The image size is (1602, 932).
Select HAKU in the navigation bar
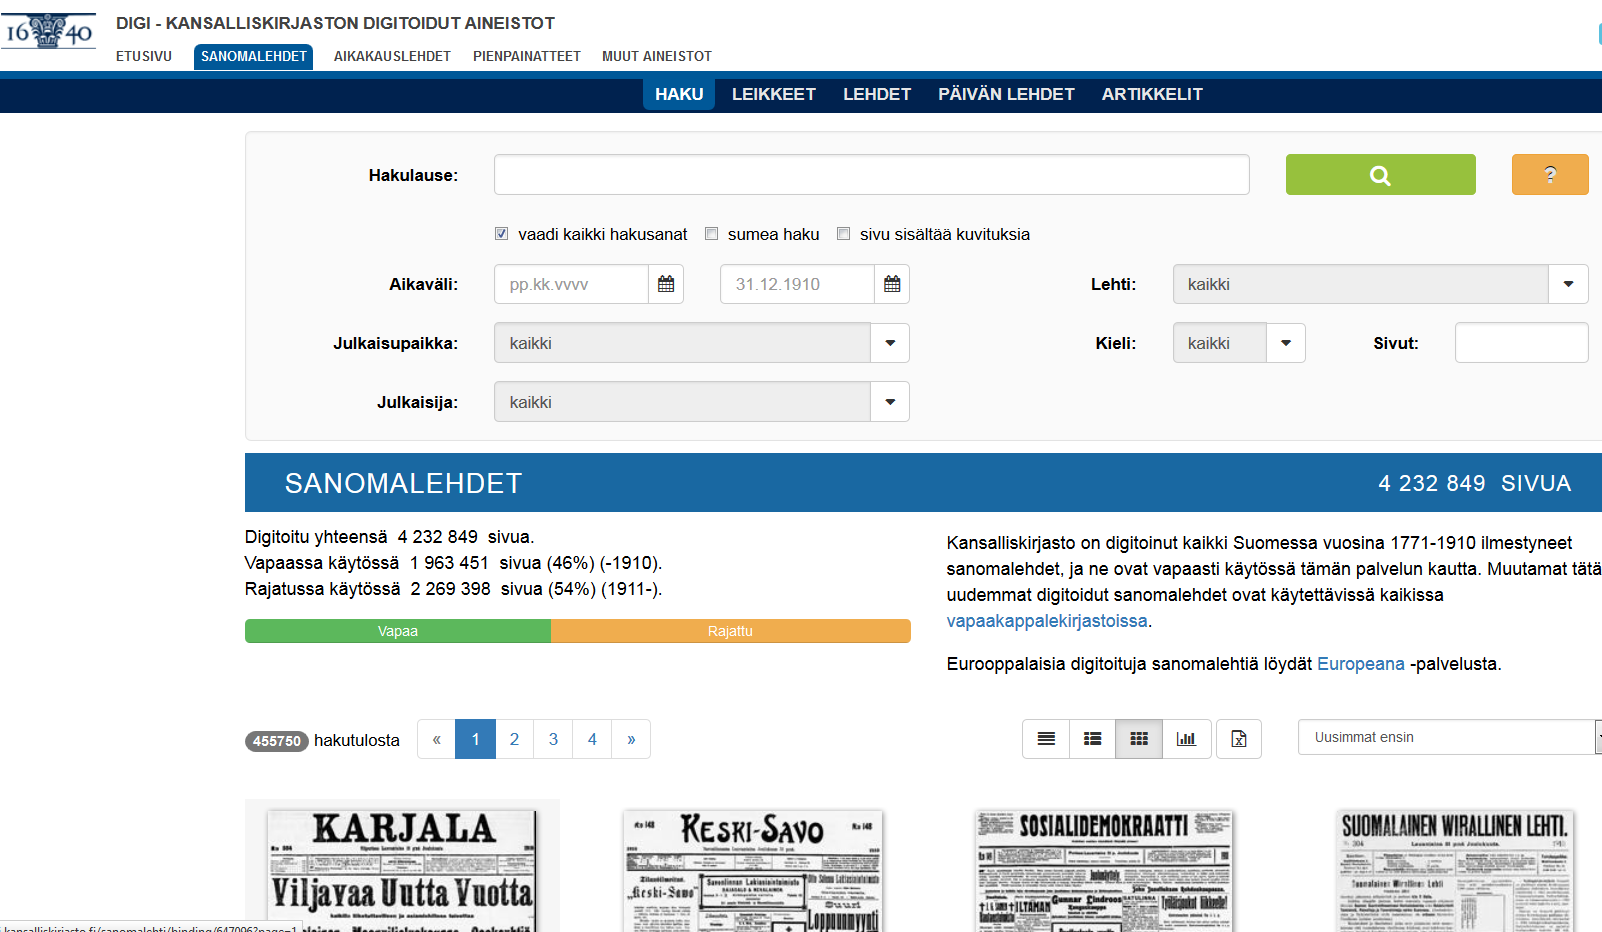(x=679, y=94)
